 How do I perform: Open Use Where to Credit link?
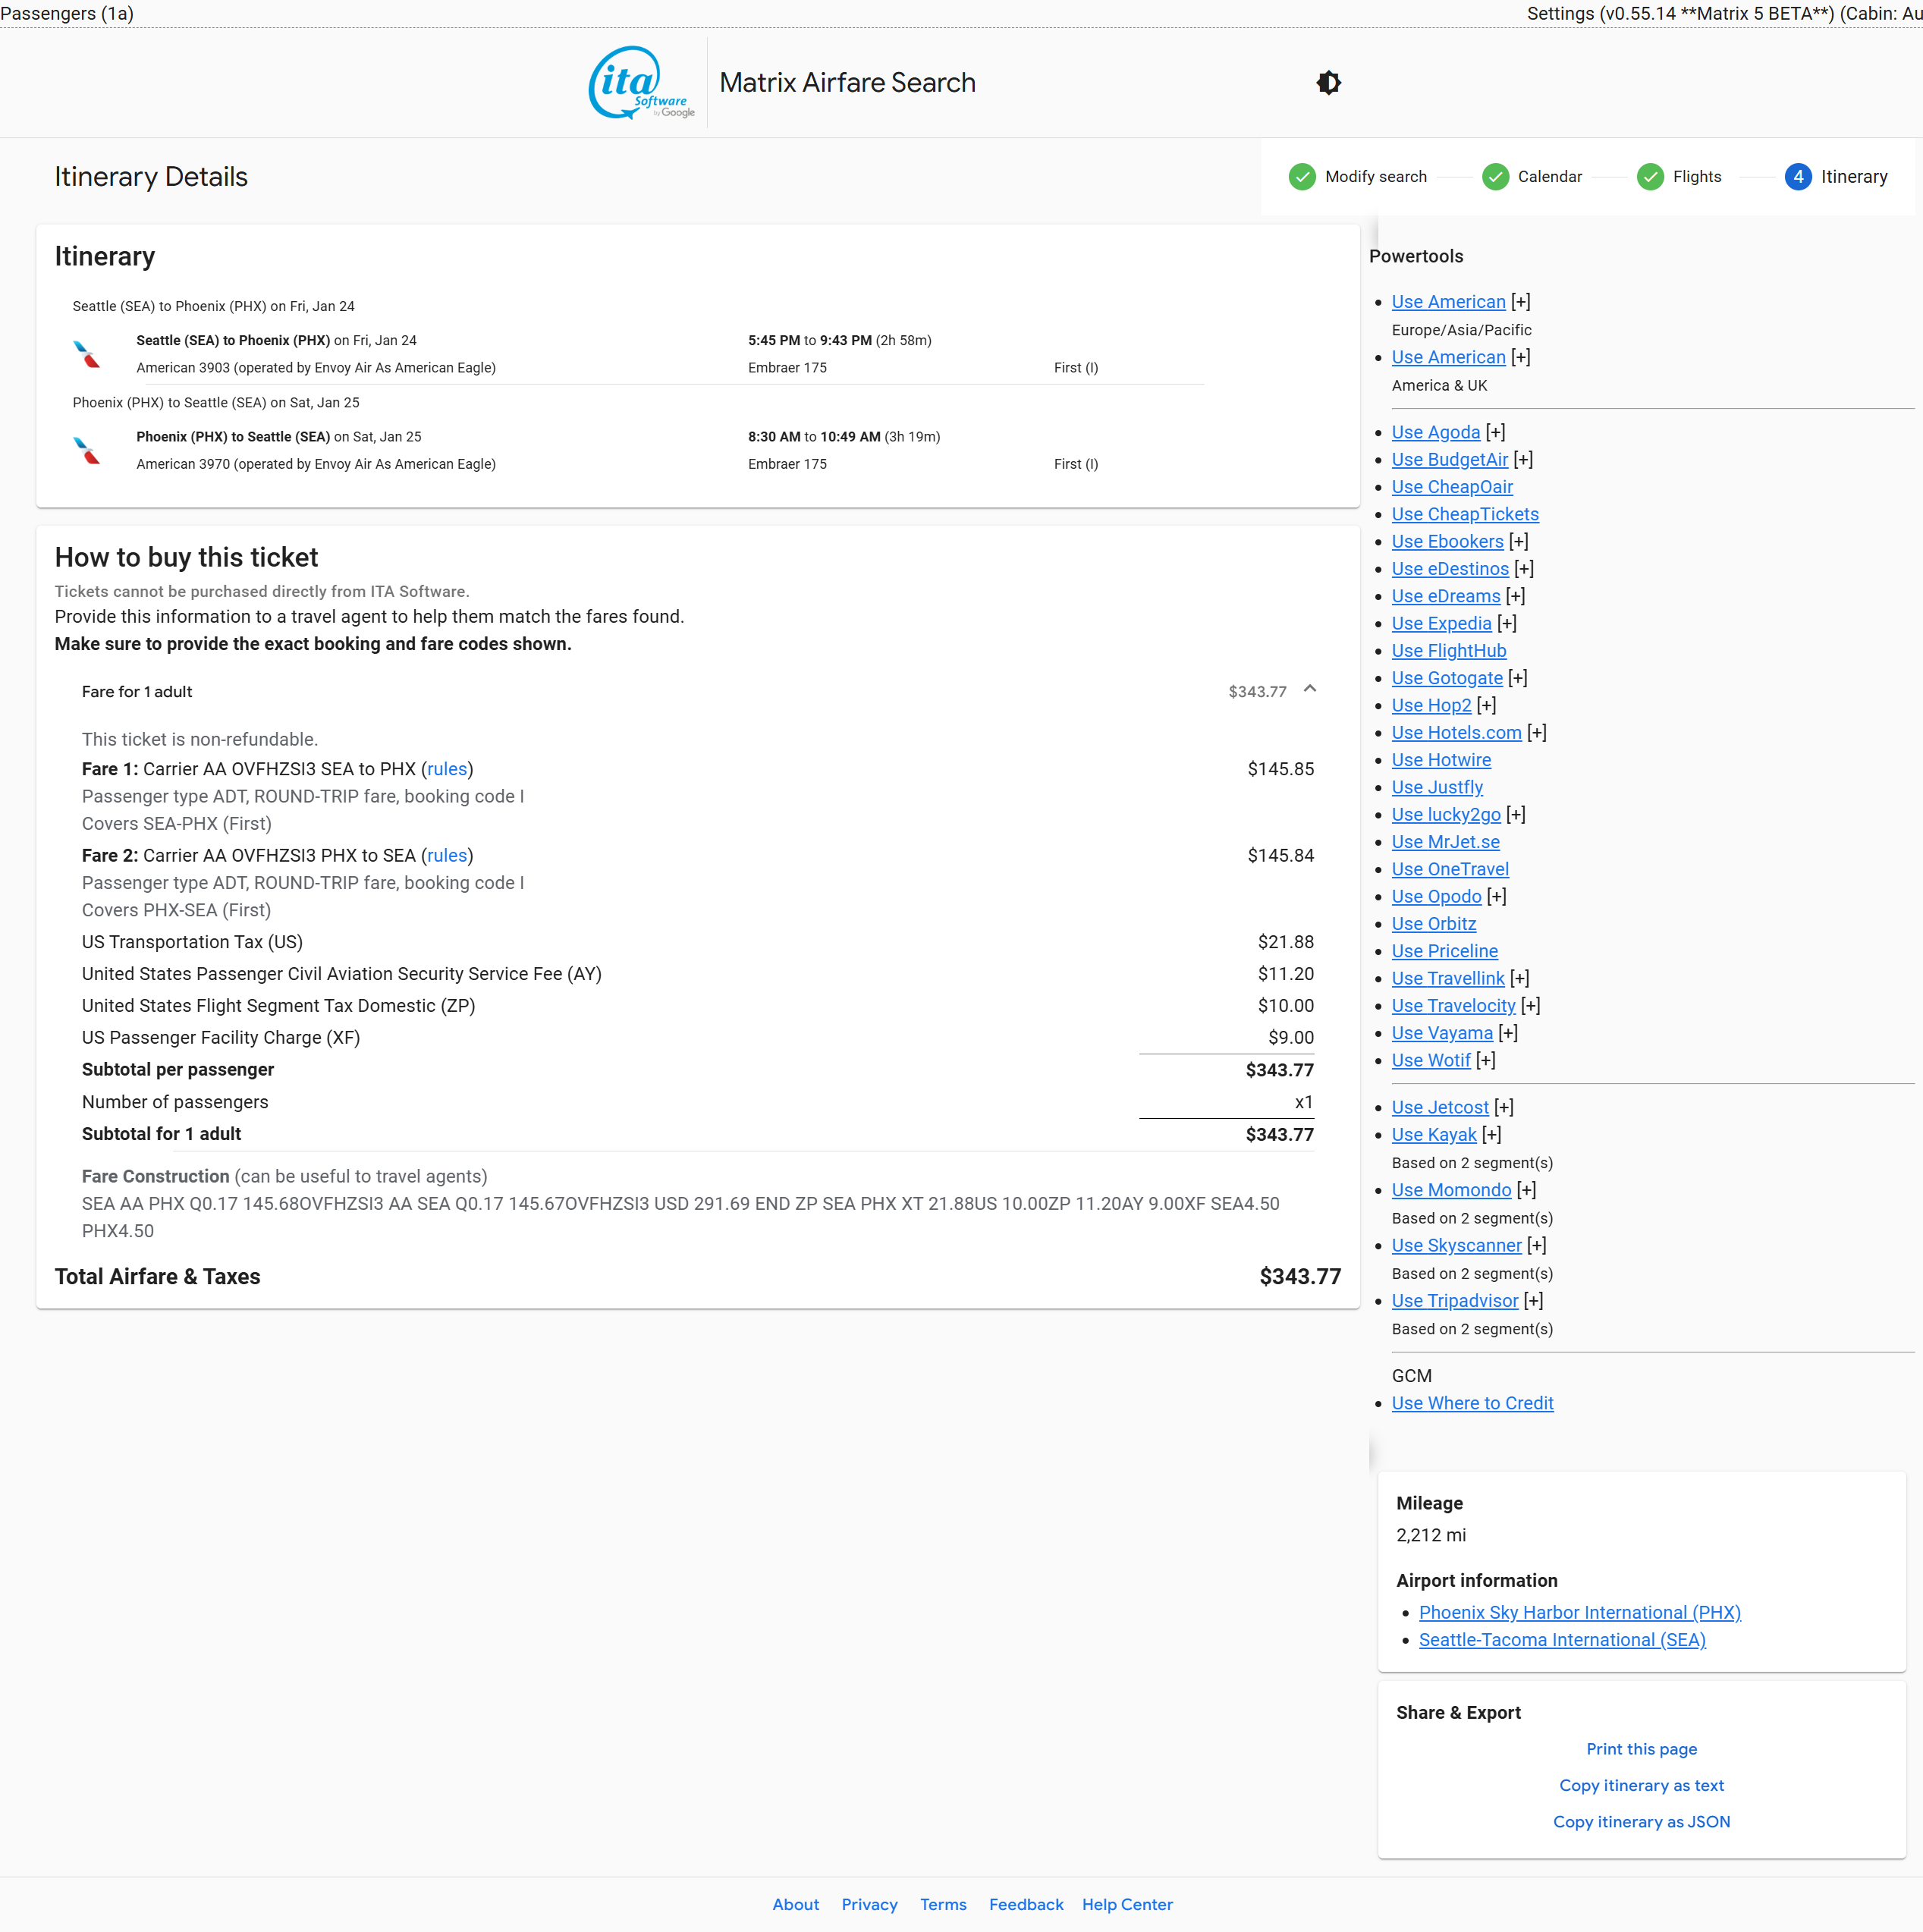click(1472, 1403)
